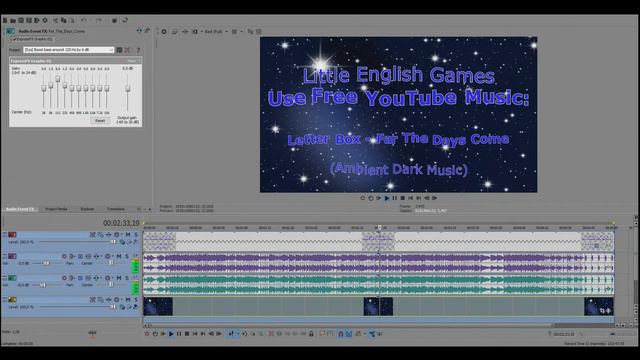This screenshot has width=640, height=360.
Task: Open the EQ Preset dropdown list
Action: pos(111,50)
